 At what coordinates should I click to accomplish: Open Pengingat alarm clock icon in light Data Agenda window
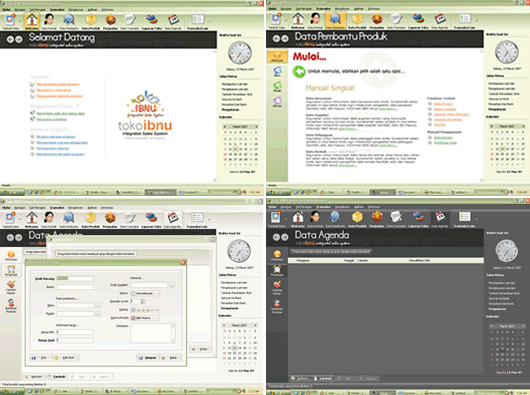pos(11,269)
